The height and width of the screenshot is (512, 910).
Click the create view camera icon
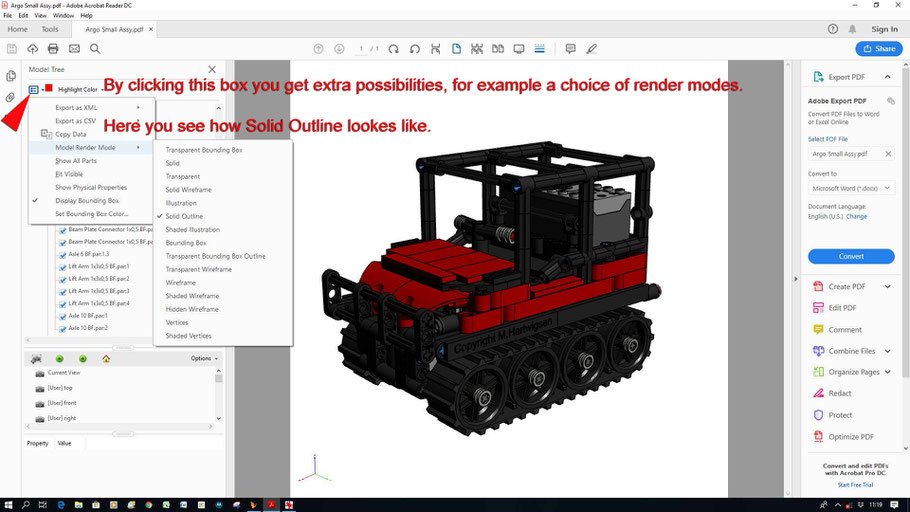click(36, 359)
